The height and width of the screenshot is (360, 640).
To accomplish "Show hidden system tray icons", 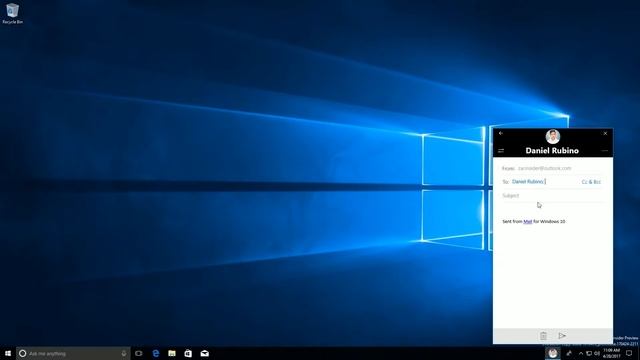I will [x=581, y=353].
